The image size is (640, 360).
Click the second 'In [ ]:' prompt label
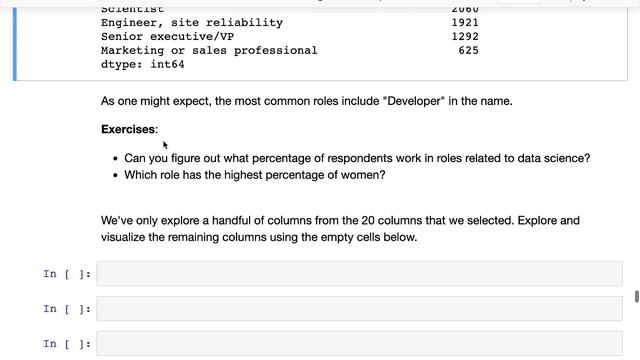[67, 309]
